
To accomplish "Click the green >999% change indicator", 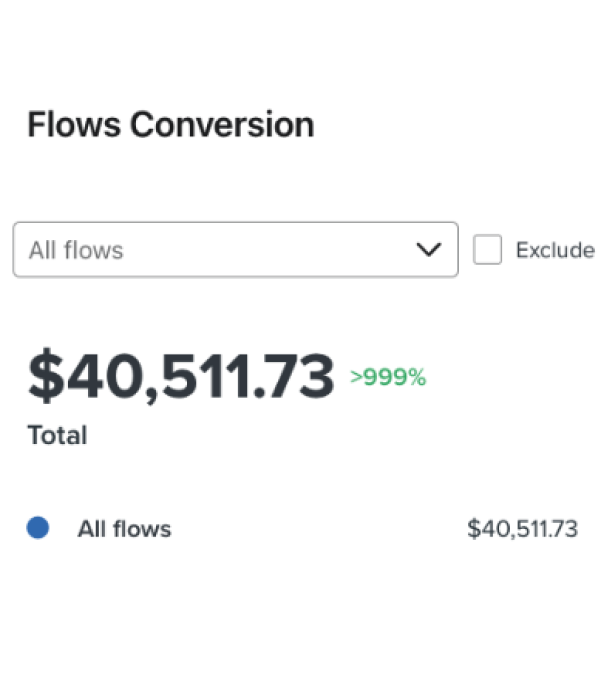I will pos(388,377).
